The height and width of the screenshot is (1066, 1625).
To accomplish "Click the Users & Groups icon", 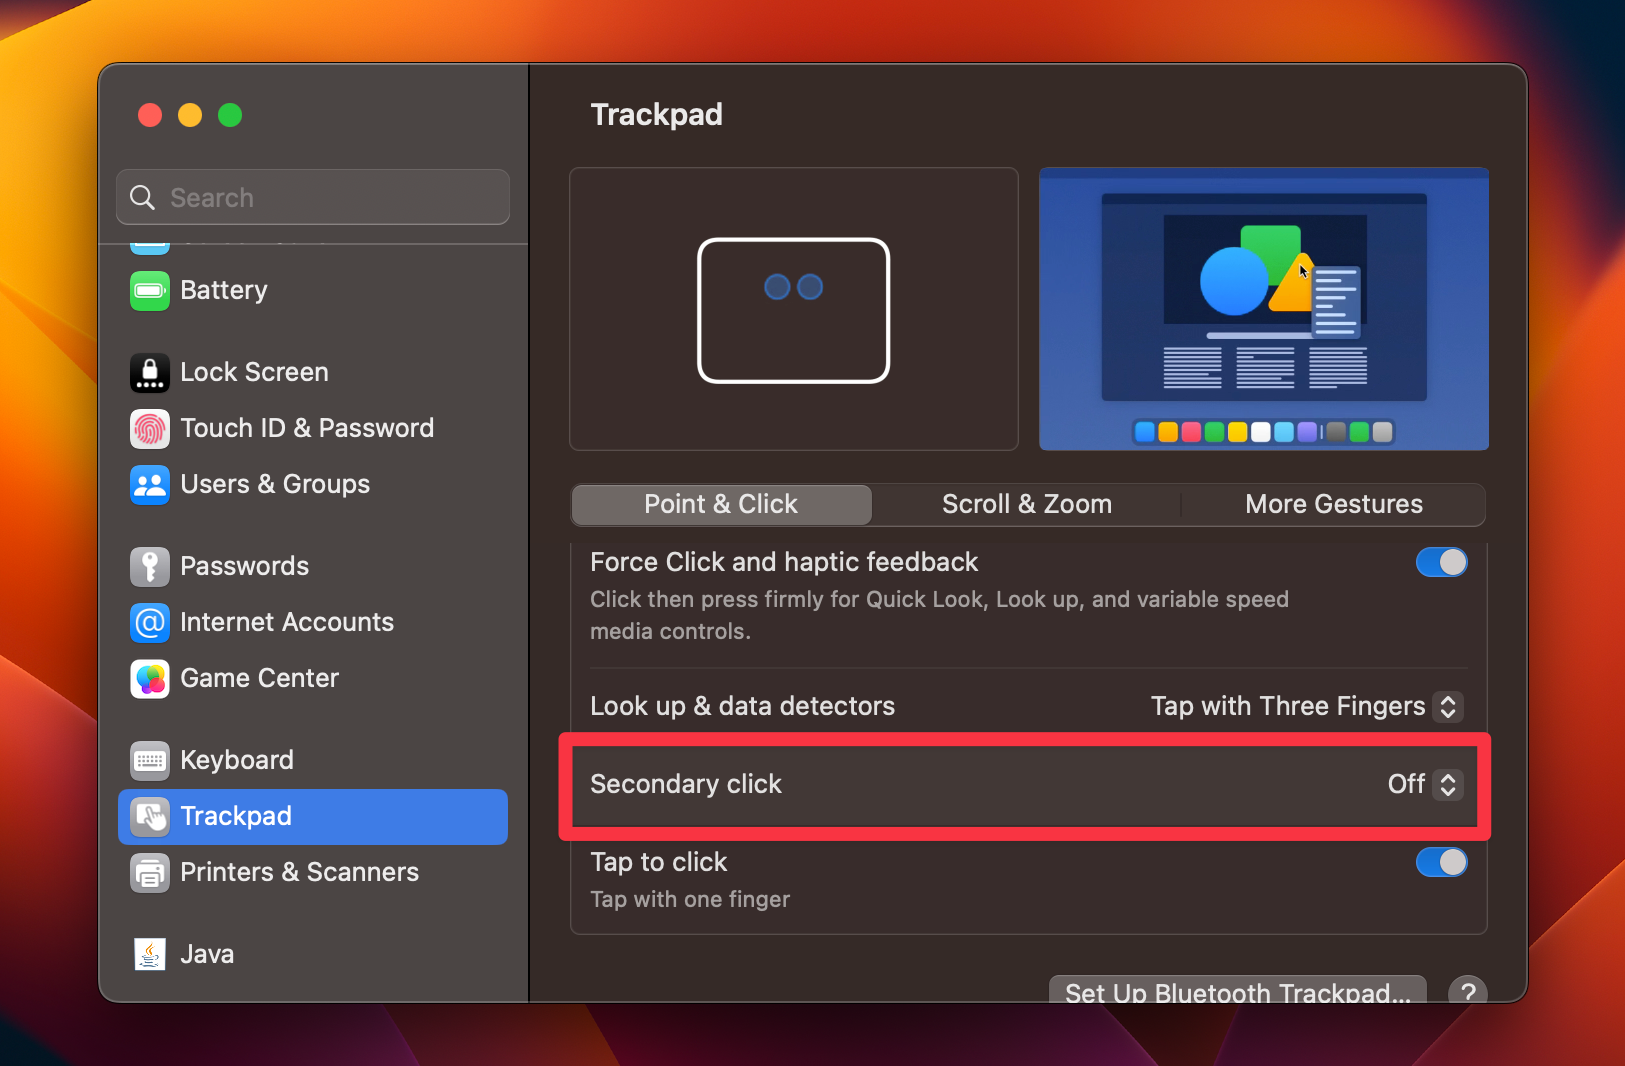I will pos(150,485).
